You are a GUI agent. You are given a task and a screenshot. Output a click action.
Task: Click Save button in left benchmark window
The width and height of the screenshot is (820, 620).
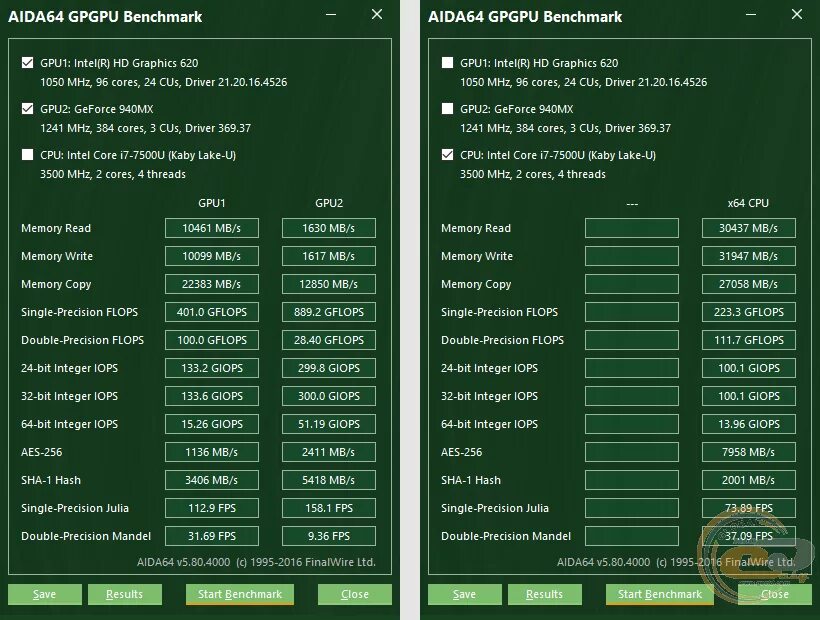(x=44, y=594)
